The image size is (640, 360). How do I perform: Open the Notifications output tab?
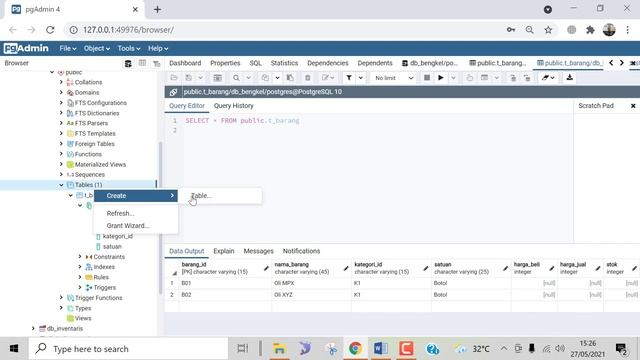301,251
